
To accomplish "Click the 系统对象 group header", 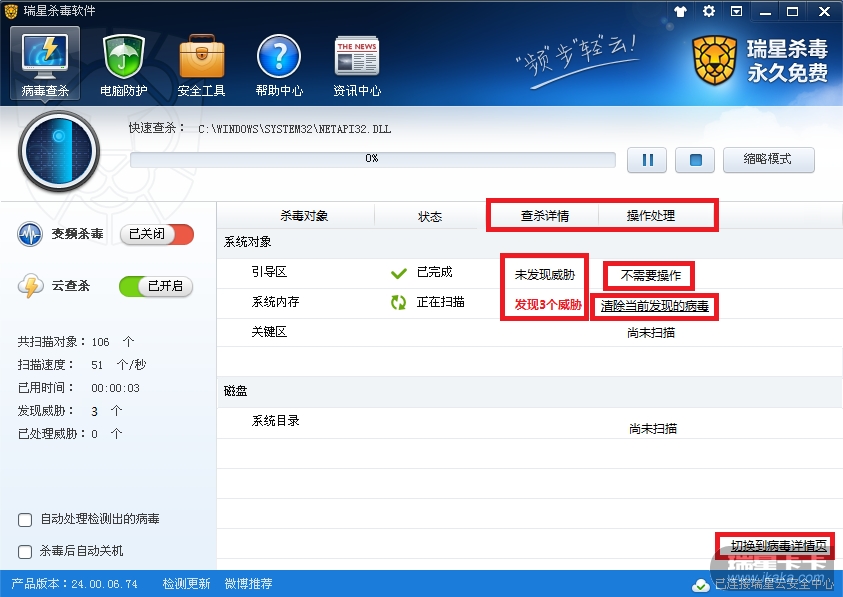I will click(x=247, y=242).
